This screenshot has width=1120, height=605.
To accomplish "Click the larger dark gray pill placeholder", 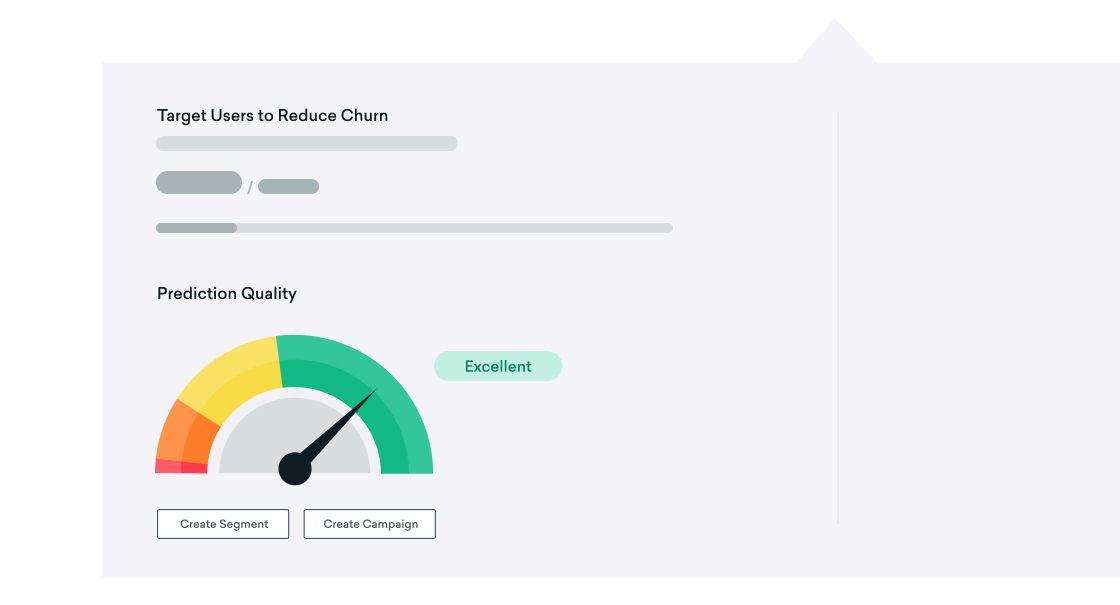I will pyautogui.click(x=199, y=183).
